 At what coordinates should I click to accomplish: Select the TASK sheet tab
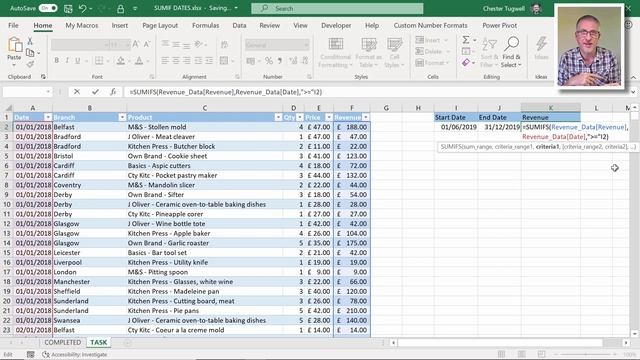pyautogui.click(x=98, y=342)
